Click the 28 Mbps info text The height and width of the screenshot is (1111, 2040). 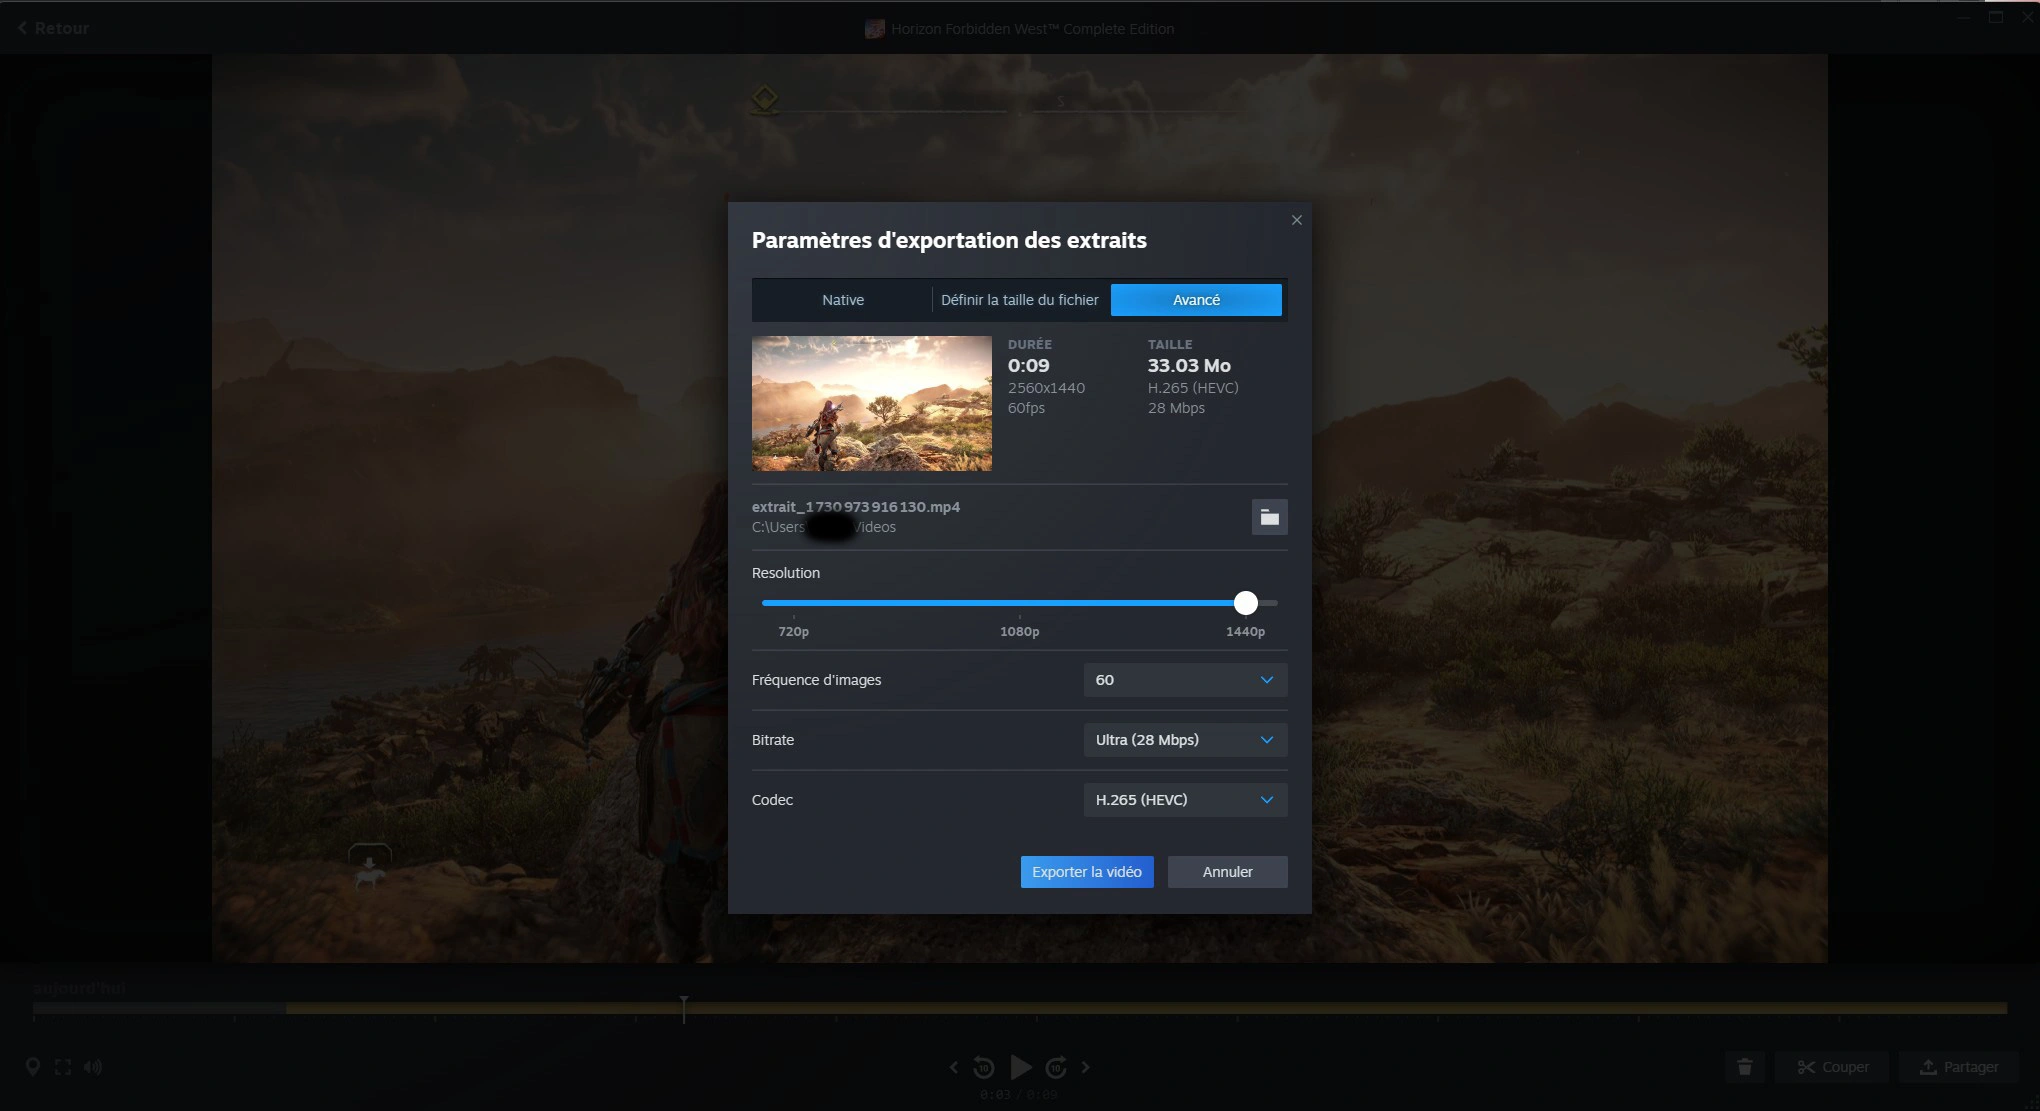coord(1176,408)
